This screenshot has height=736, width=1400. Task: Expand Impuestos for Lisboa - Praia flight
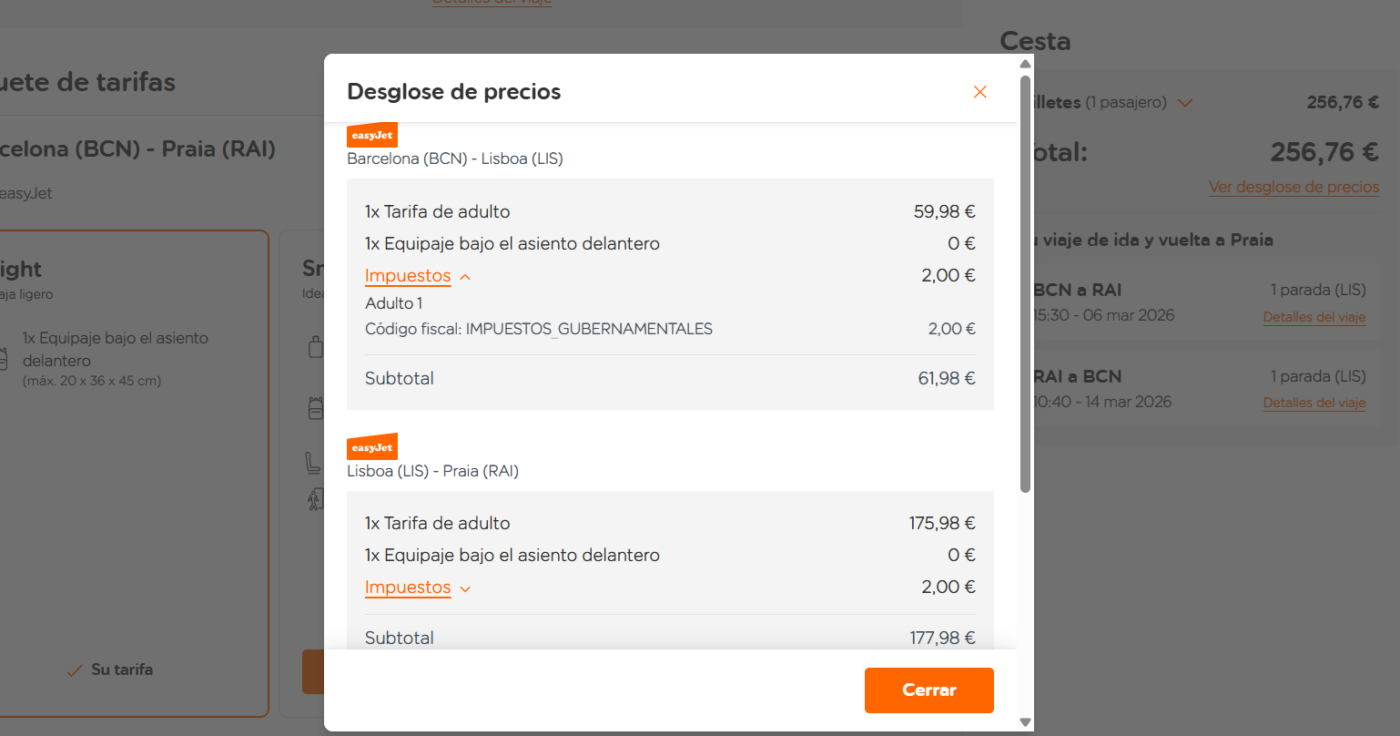coord(417,588)
